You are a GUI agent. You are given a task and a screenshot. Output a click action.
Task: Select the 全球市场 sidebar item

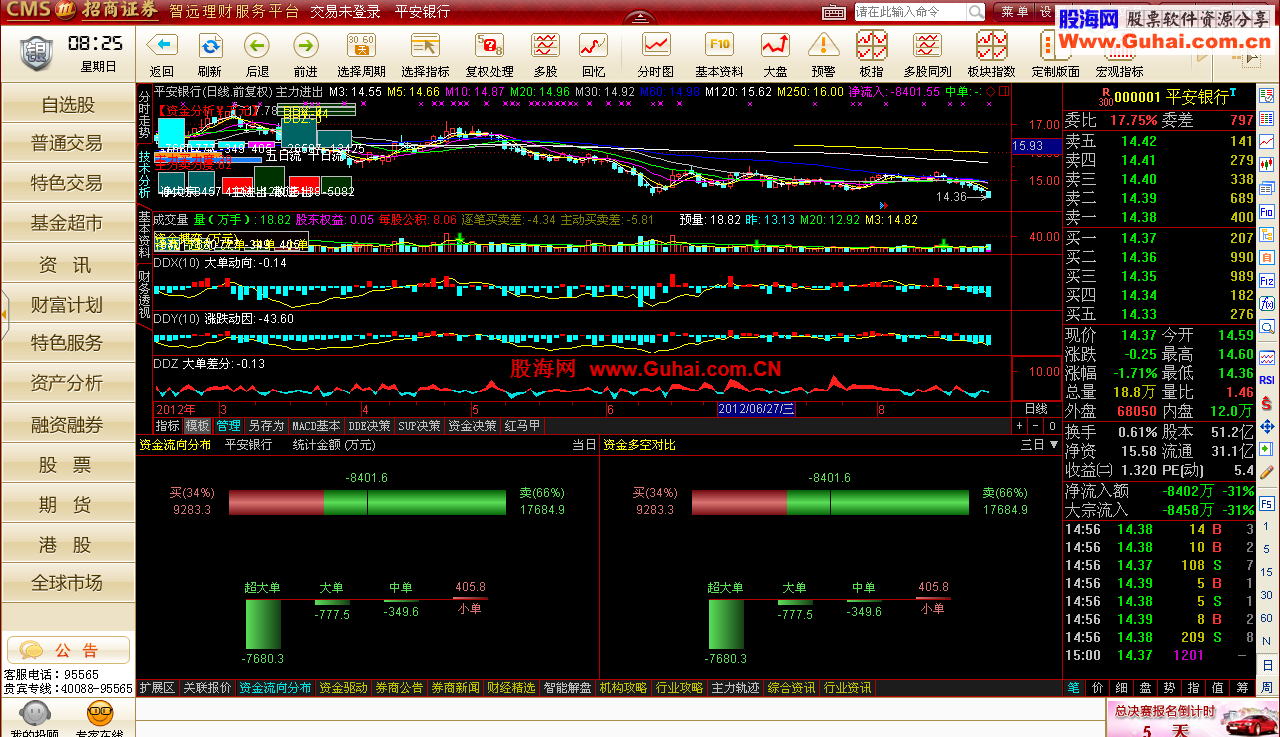[x=68, y=583]
